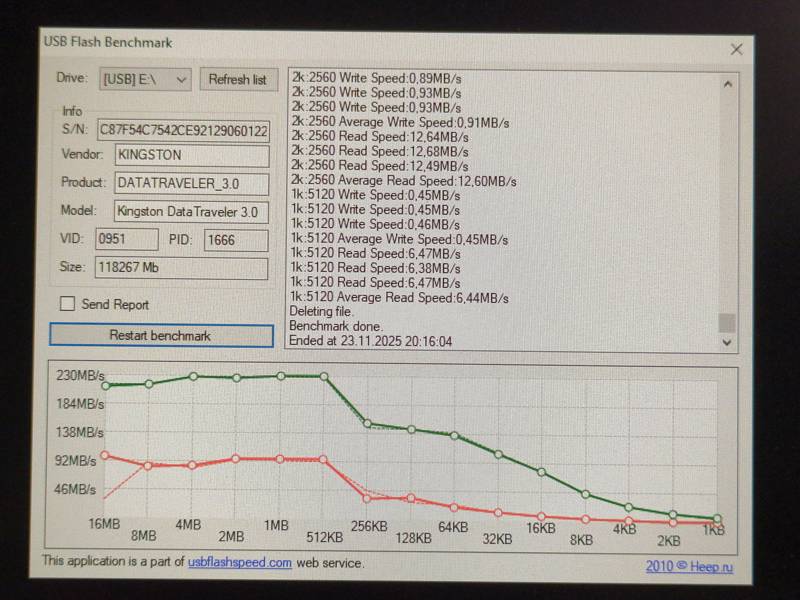Click the Restart benchmark button
This screenshot has height=600, width=800.
pyautogui.click(x=161, y=336)
